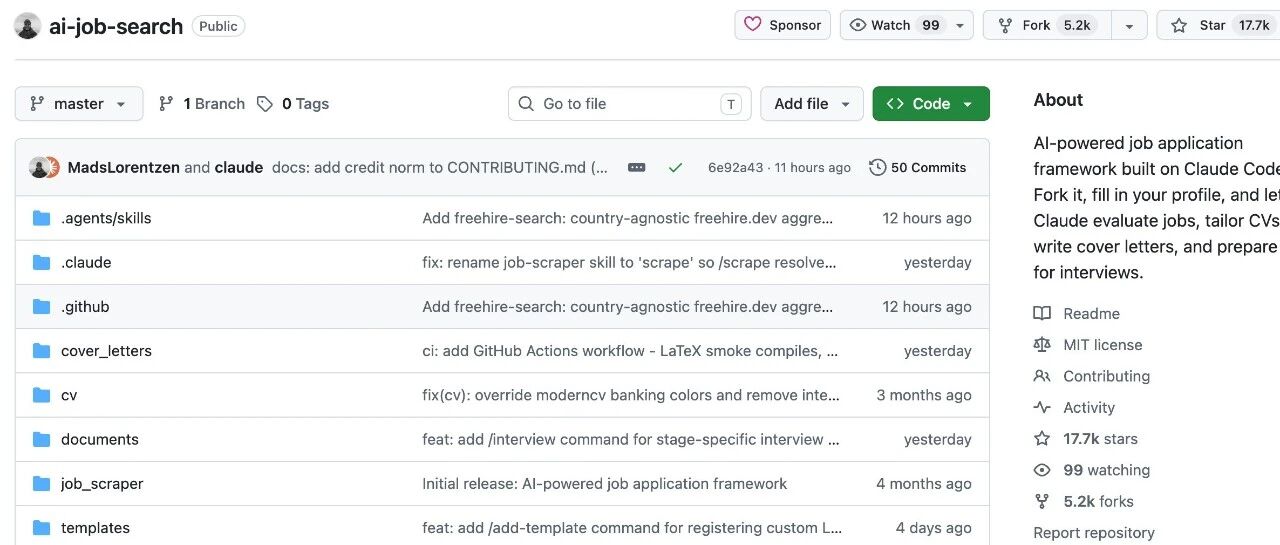Click the folder icon next to cover_letters
Viewport: 1280px width, 545px height.
[x=41, y=350]
